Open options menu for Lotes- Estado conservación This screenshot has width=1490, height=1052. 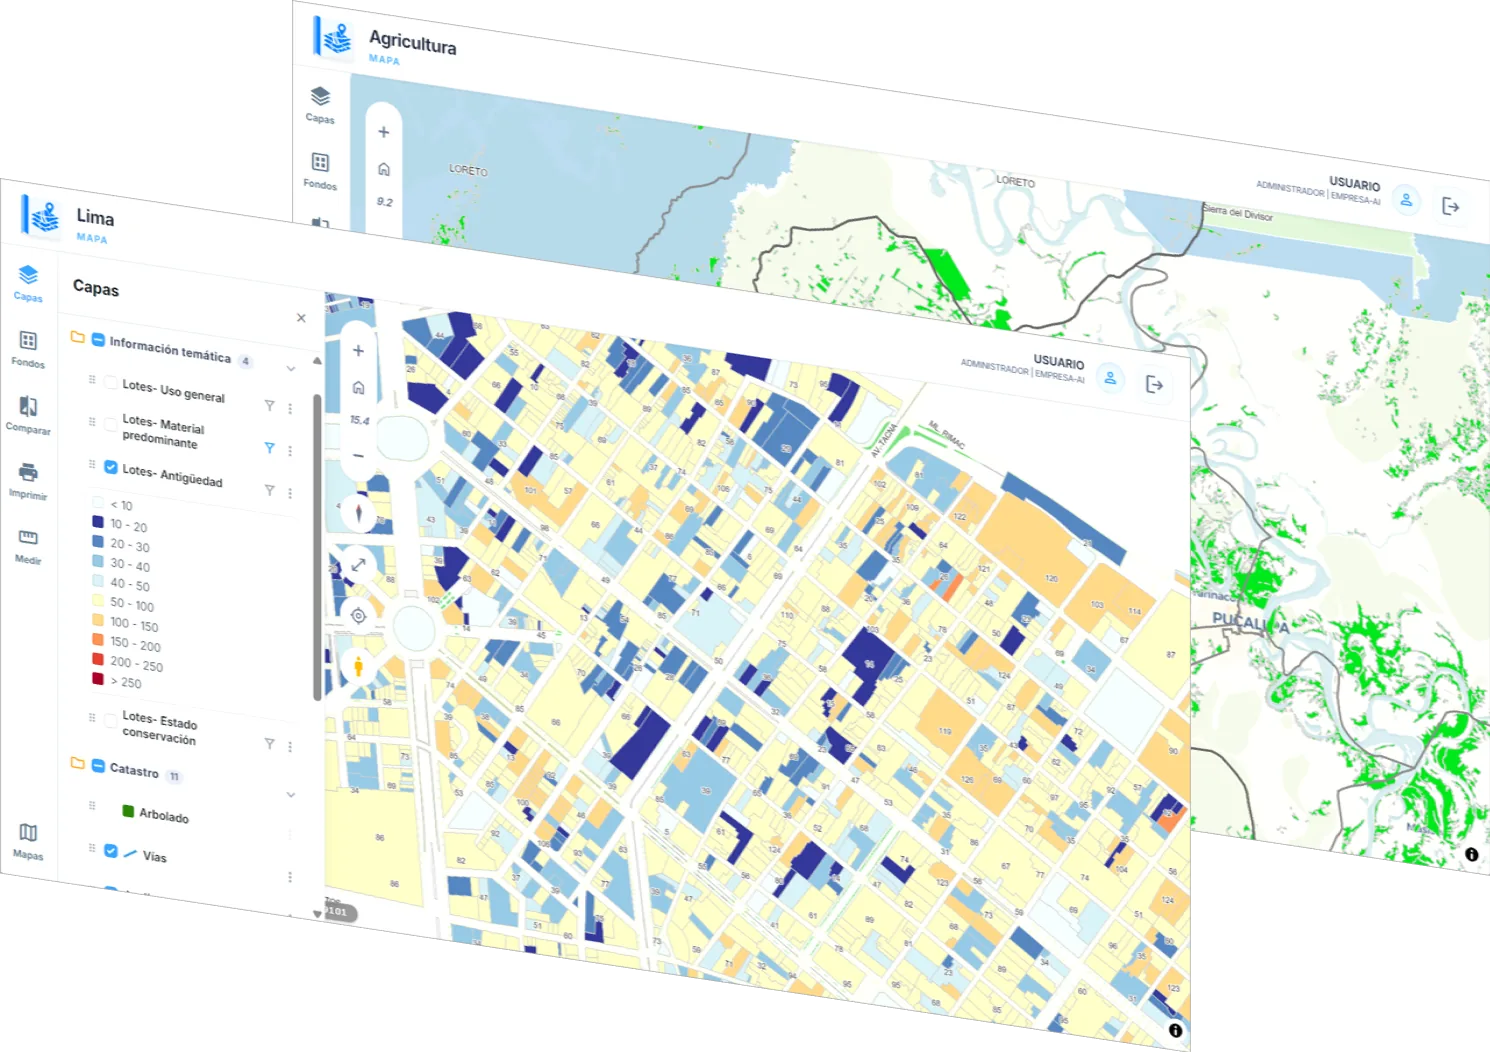click(x=290, y=746)
